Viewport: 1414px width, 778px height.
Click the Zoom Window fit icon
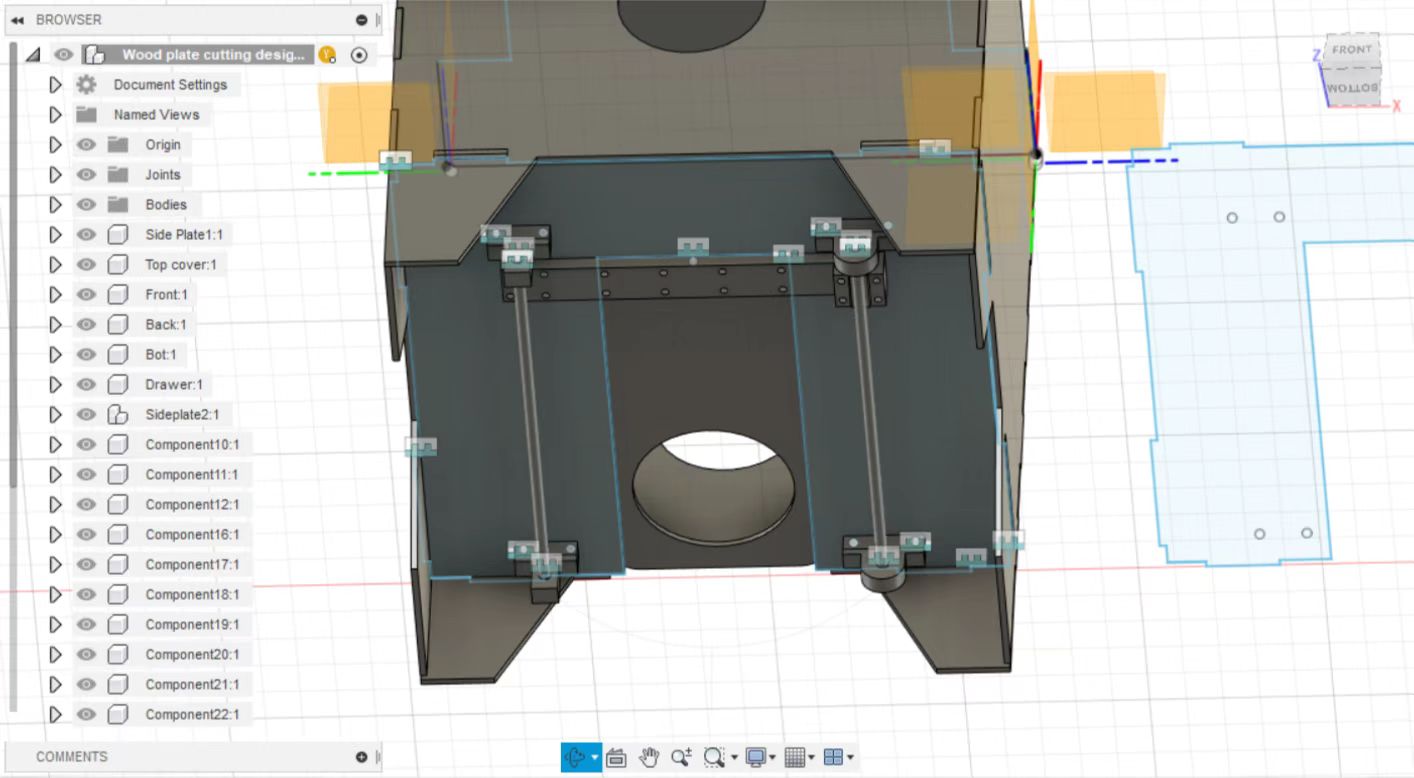point(713,757)
